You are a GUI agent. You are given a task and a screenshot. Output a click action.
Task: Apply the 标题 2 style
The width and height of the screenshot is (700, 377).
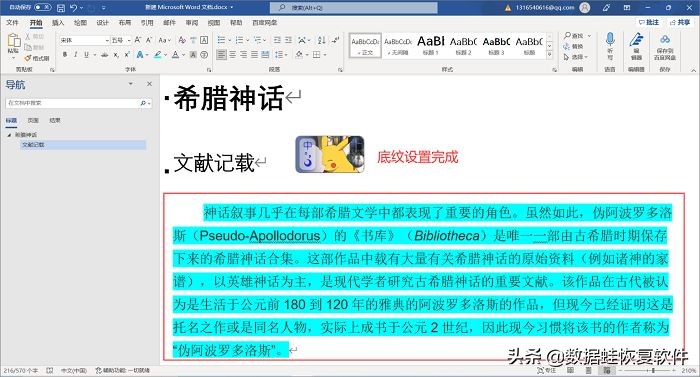coord(463,45)
